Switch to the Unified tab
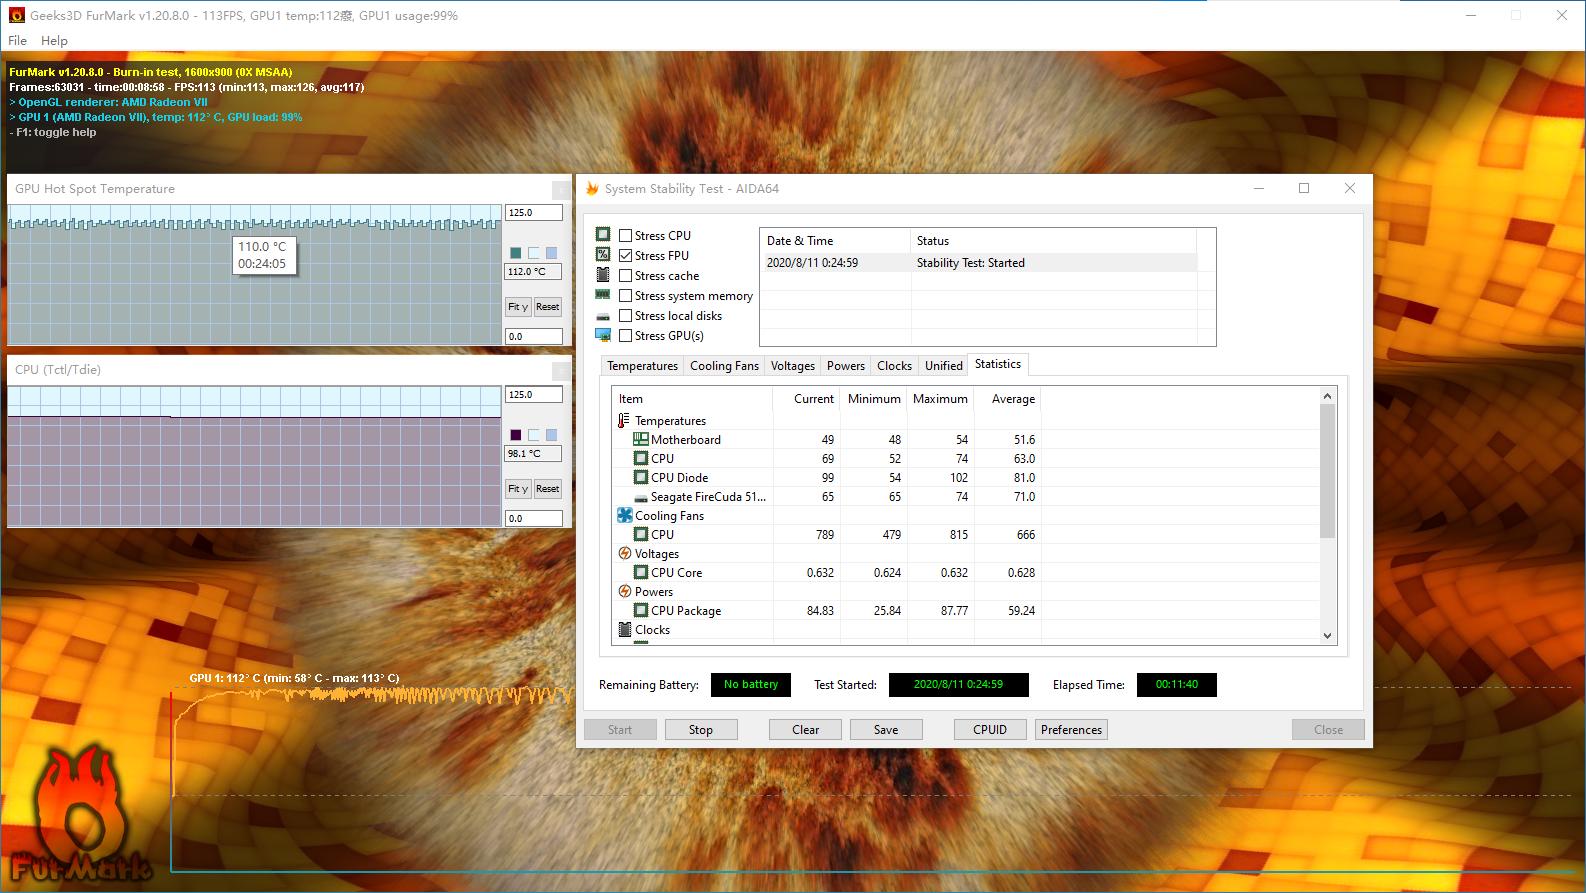This screenshot has width=1586, height=893. point(944,366)
